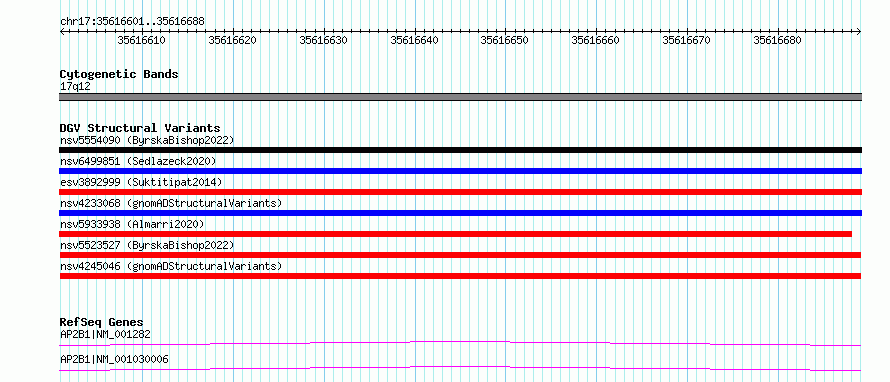Image resolution: width=890 pixels, height=382 pixels.
Task: Click the red nsv4245046 gnomAD variant bar
Action: point(460,276)
